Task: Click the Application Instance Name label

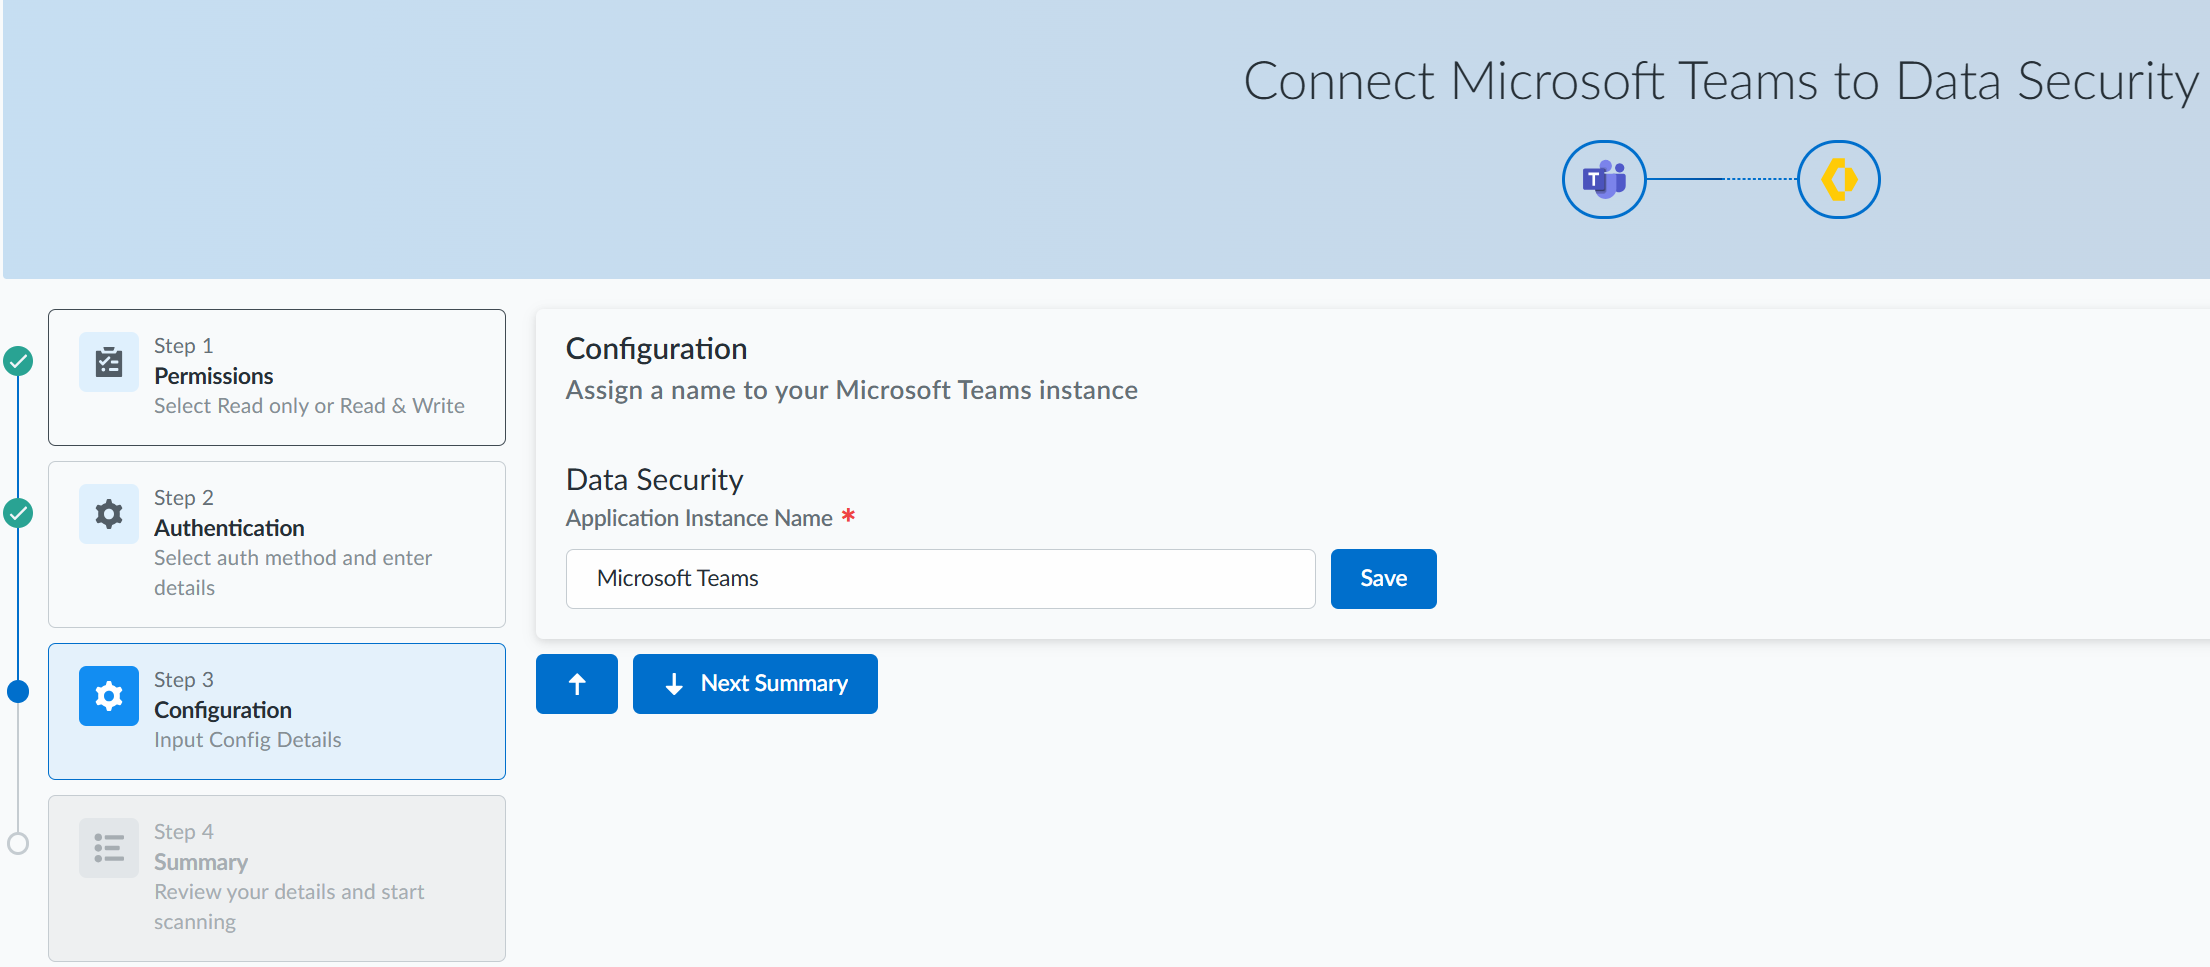Action: coord(699,518)
